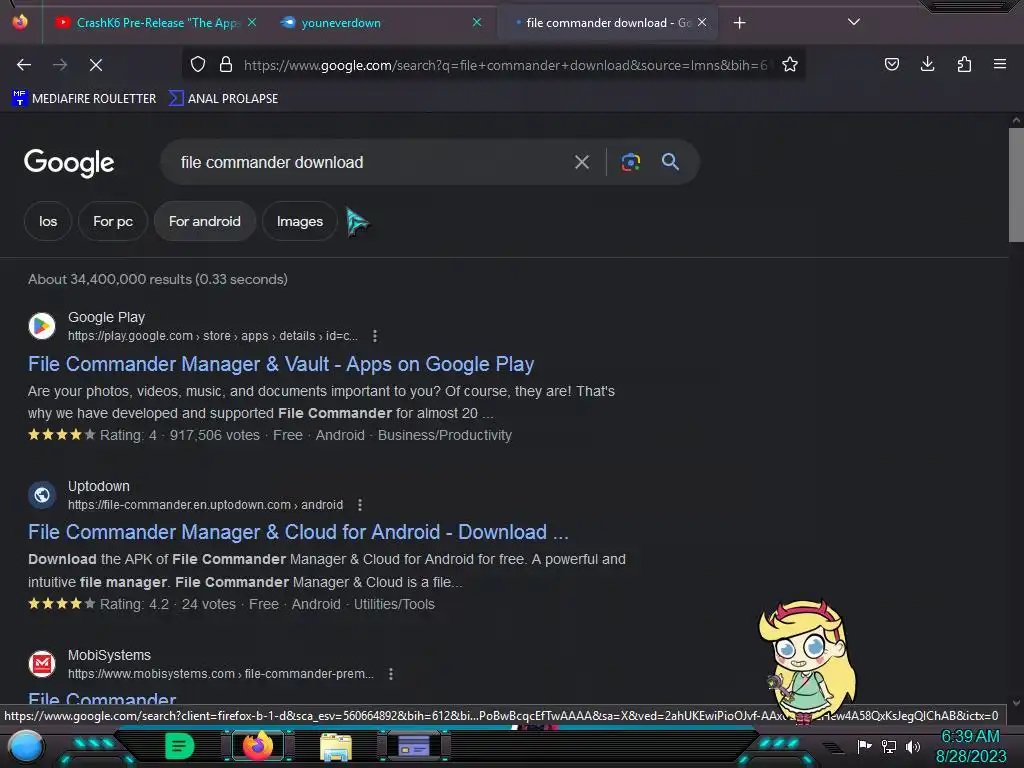The image size is (1024, 768).
Task: Click the 'About 34,400,000 results' text
Action: (x=157, y=280)
